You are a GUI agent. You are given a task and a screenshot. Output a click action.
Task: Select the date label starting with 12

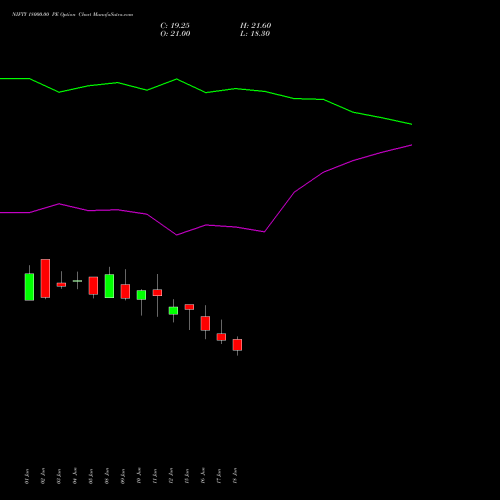[x=171, y=476]
